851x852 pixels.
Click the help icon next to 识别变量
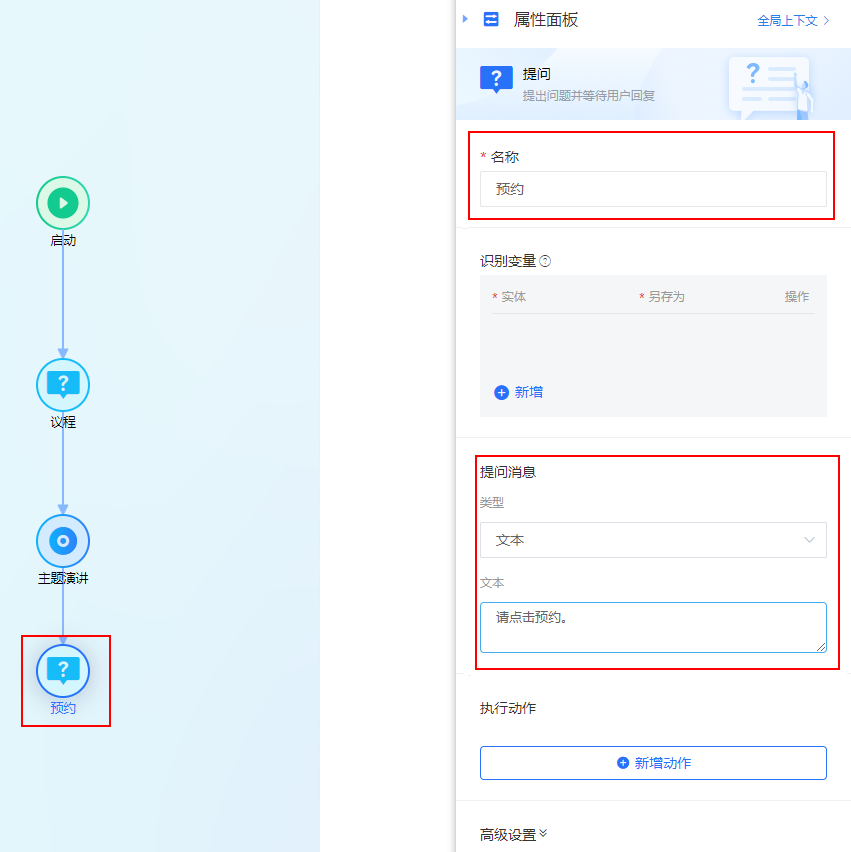tap(545, 261)
